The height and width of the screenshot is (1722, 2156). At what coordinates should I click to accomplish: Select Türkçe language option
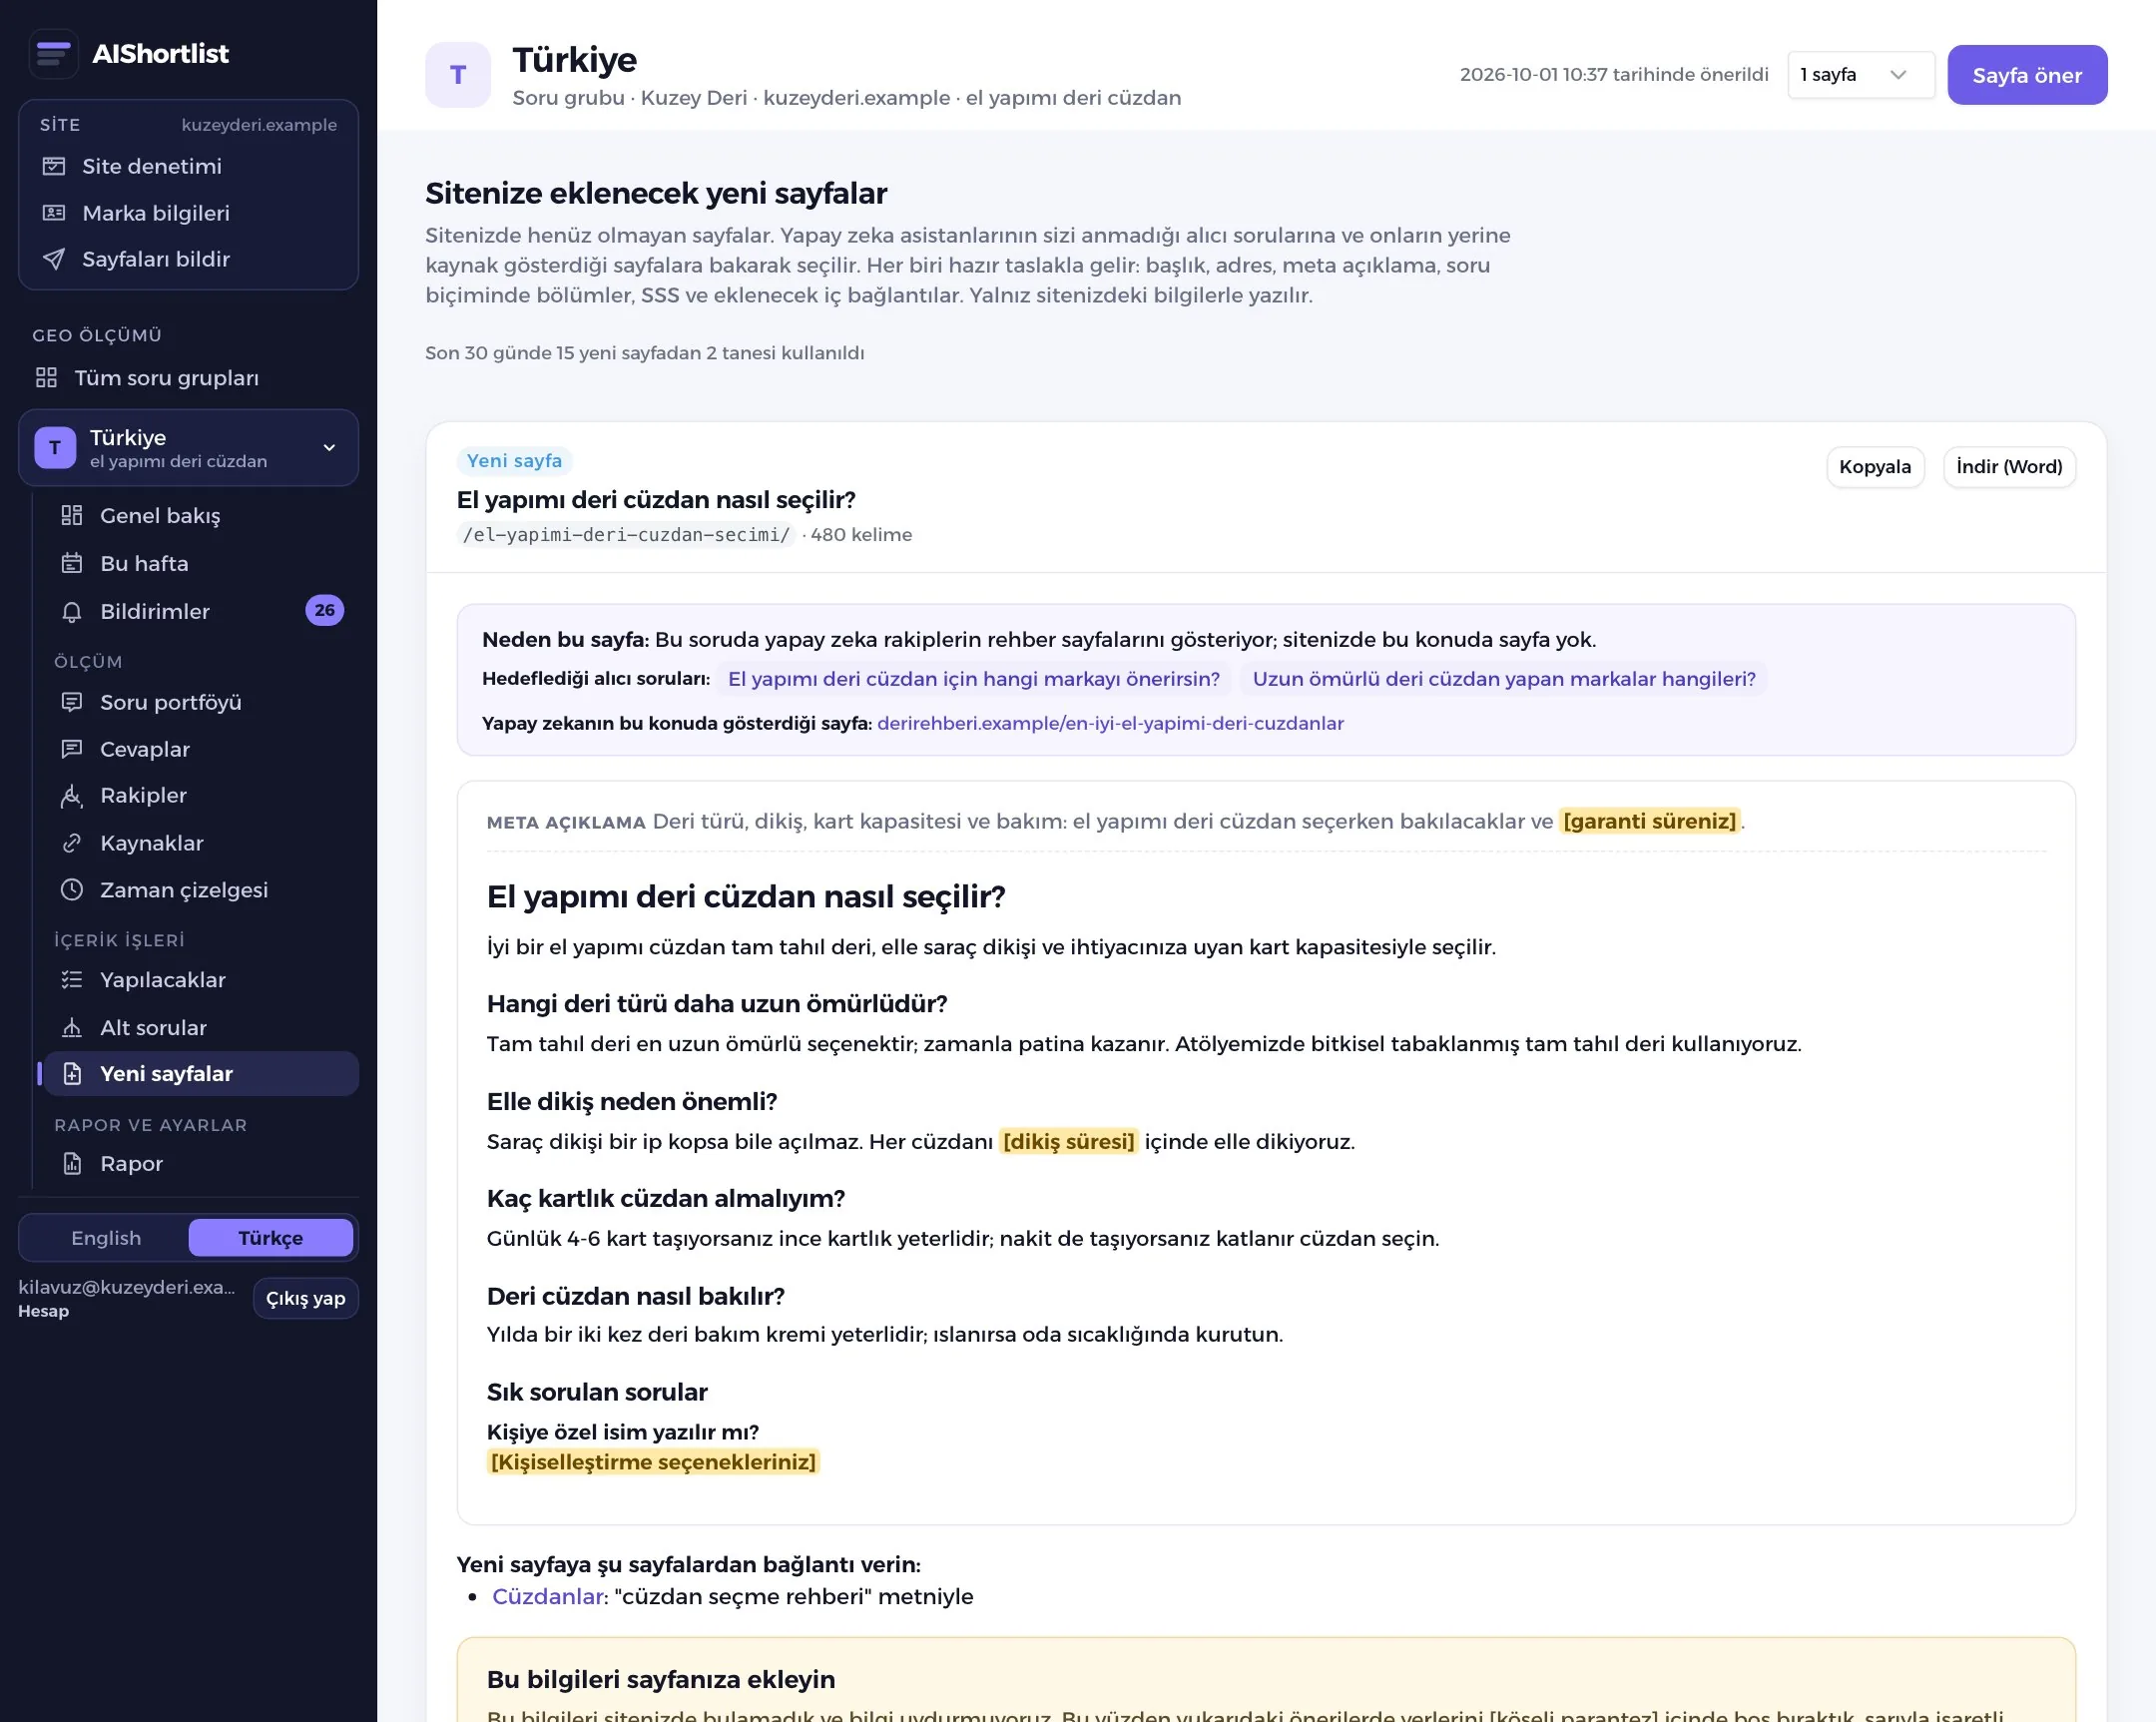(271, 1238)
